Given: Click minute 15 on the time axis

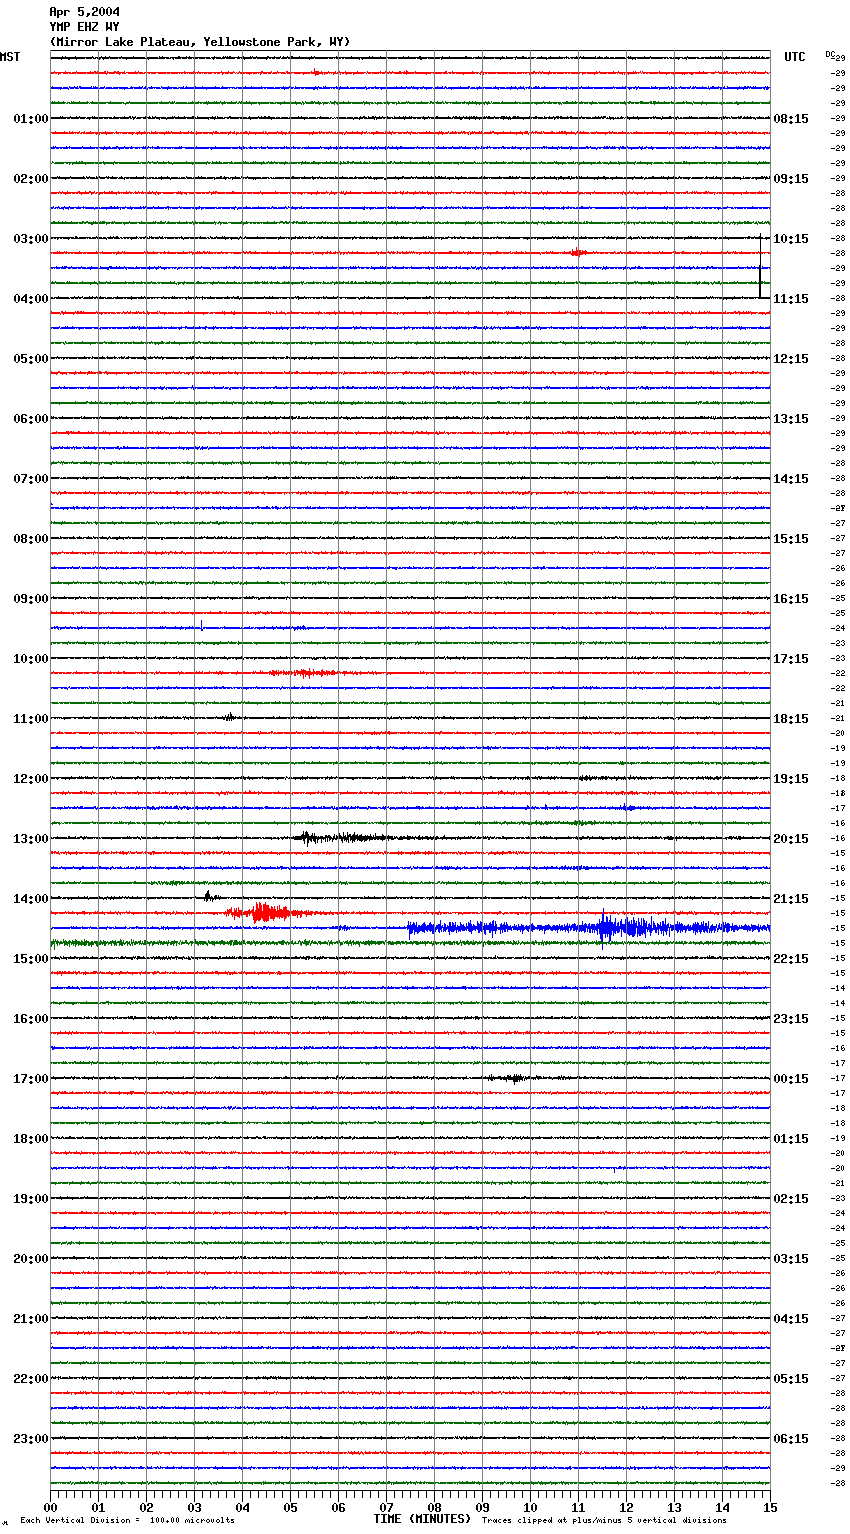Looking at the screenshot, I should pyautogui.click(x=770, y=1507).
